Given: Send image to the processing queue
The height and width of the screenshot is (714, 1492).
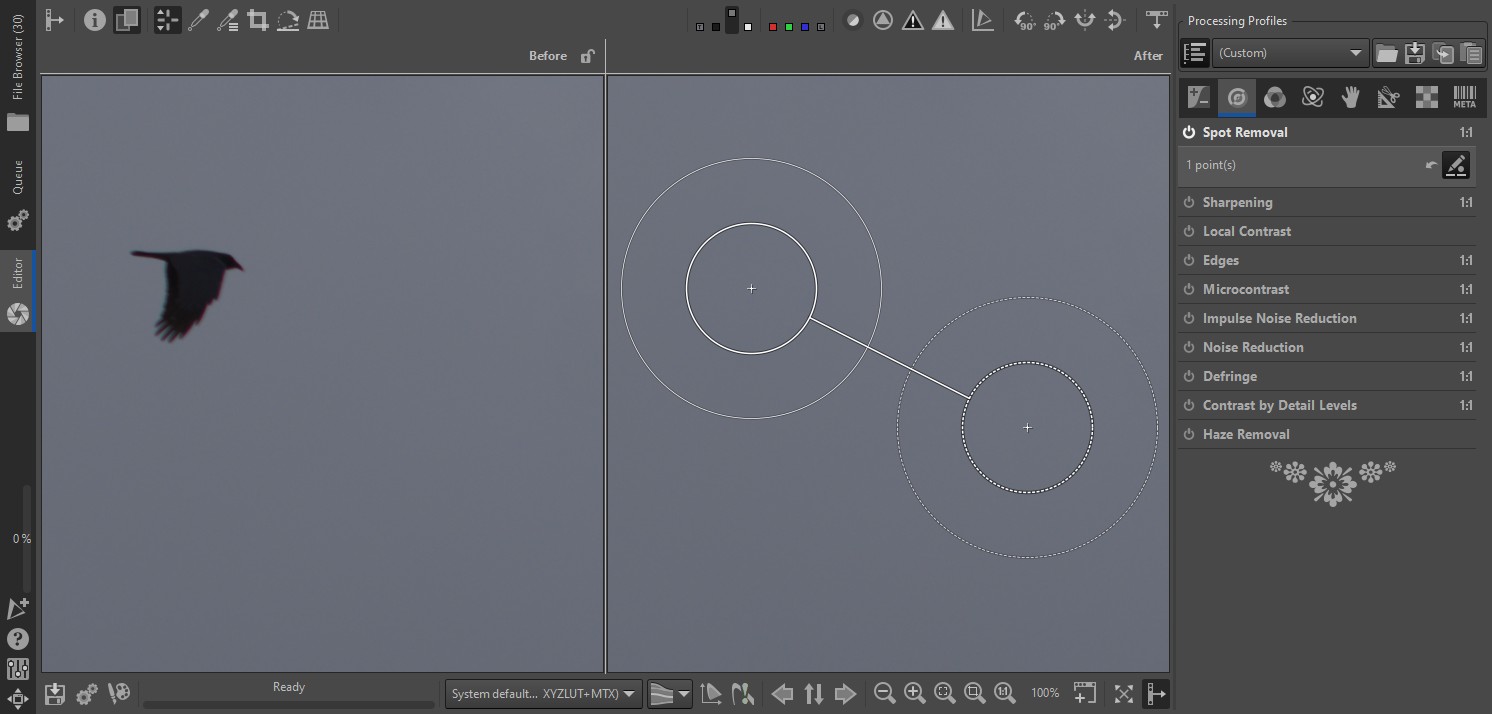Looking at the screenshot, I should pos(87,693).
